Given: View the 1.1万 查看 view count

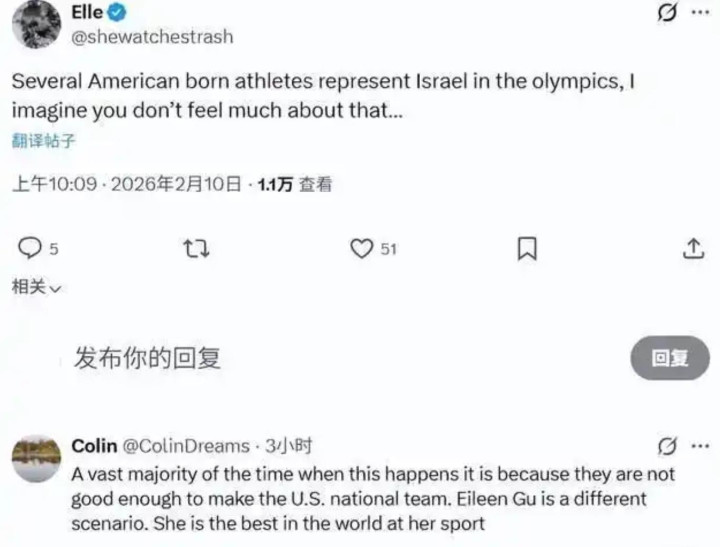Looking at the screenshot, I should [294, 184].
